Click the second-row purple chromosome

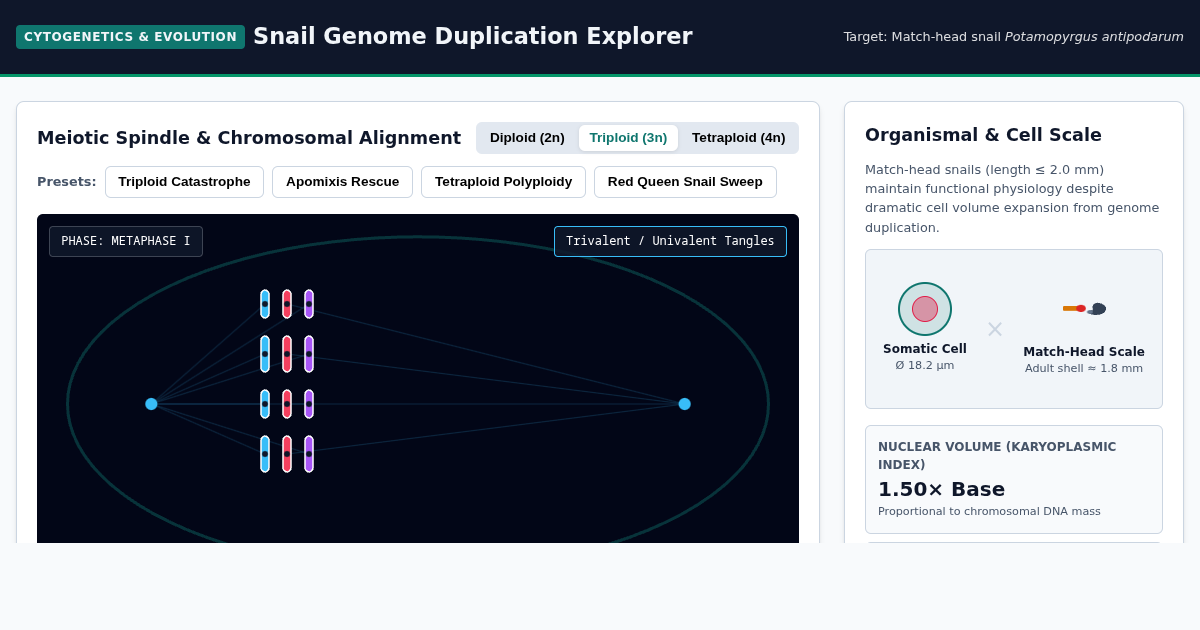pos(309,354)
